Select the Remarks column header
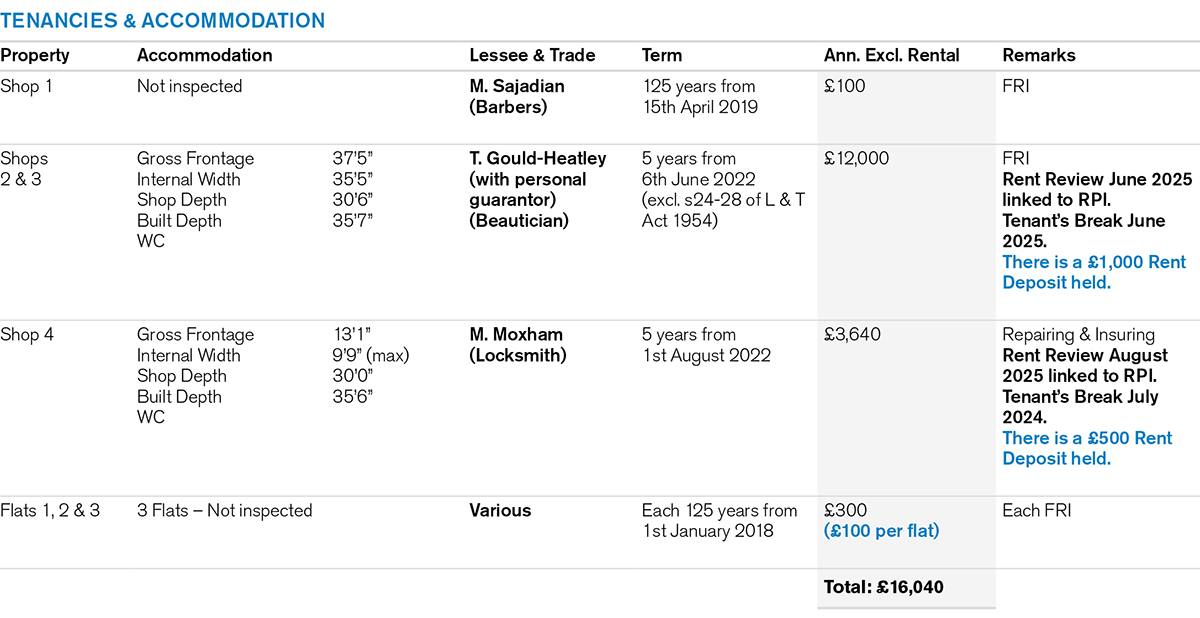This screenshot has height=618, width=1200. [x=1037, y=55]
